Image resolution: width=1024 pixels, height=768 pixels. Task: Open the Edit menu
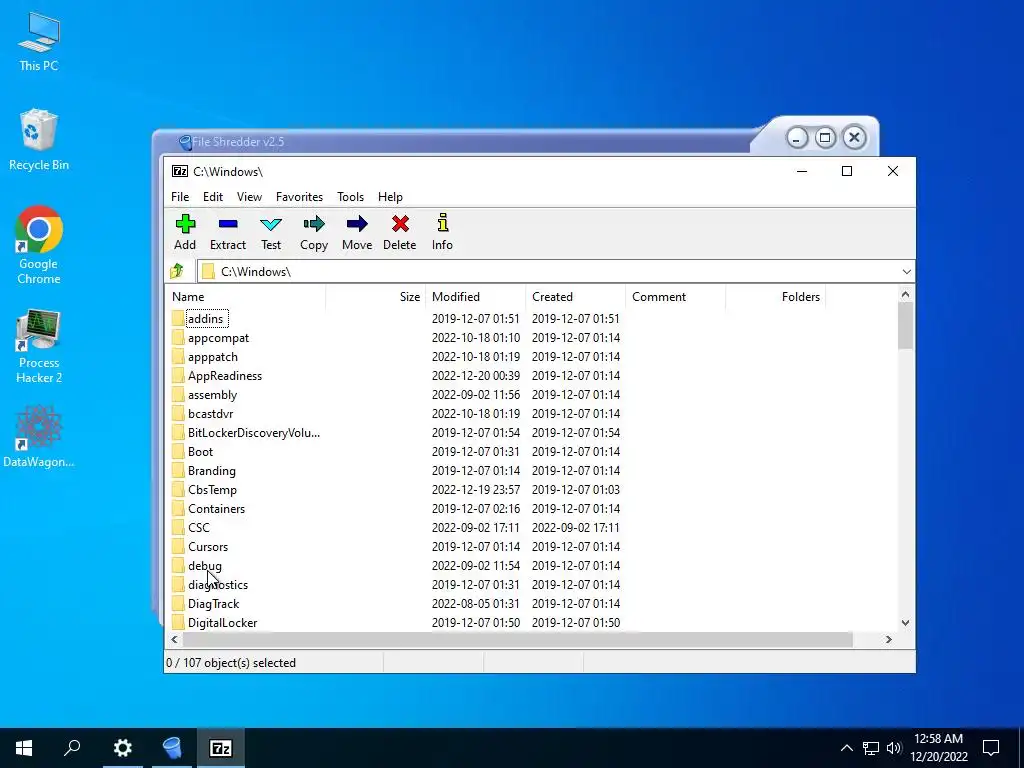[213, 197]
